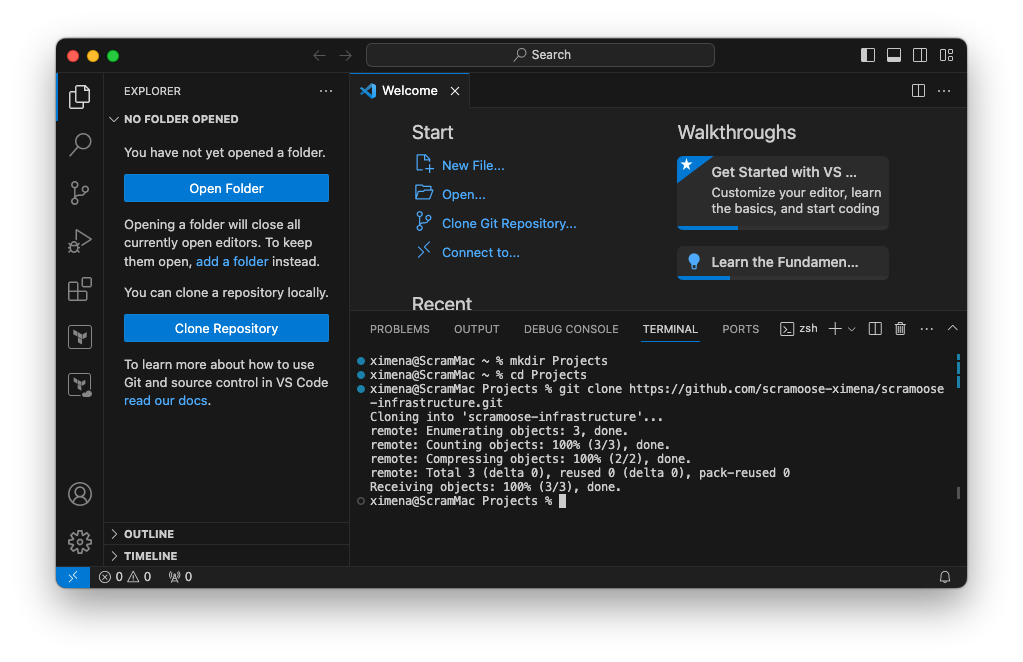Open the Search view in activity bar

(80, 144)
